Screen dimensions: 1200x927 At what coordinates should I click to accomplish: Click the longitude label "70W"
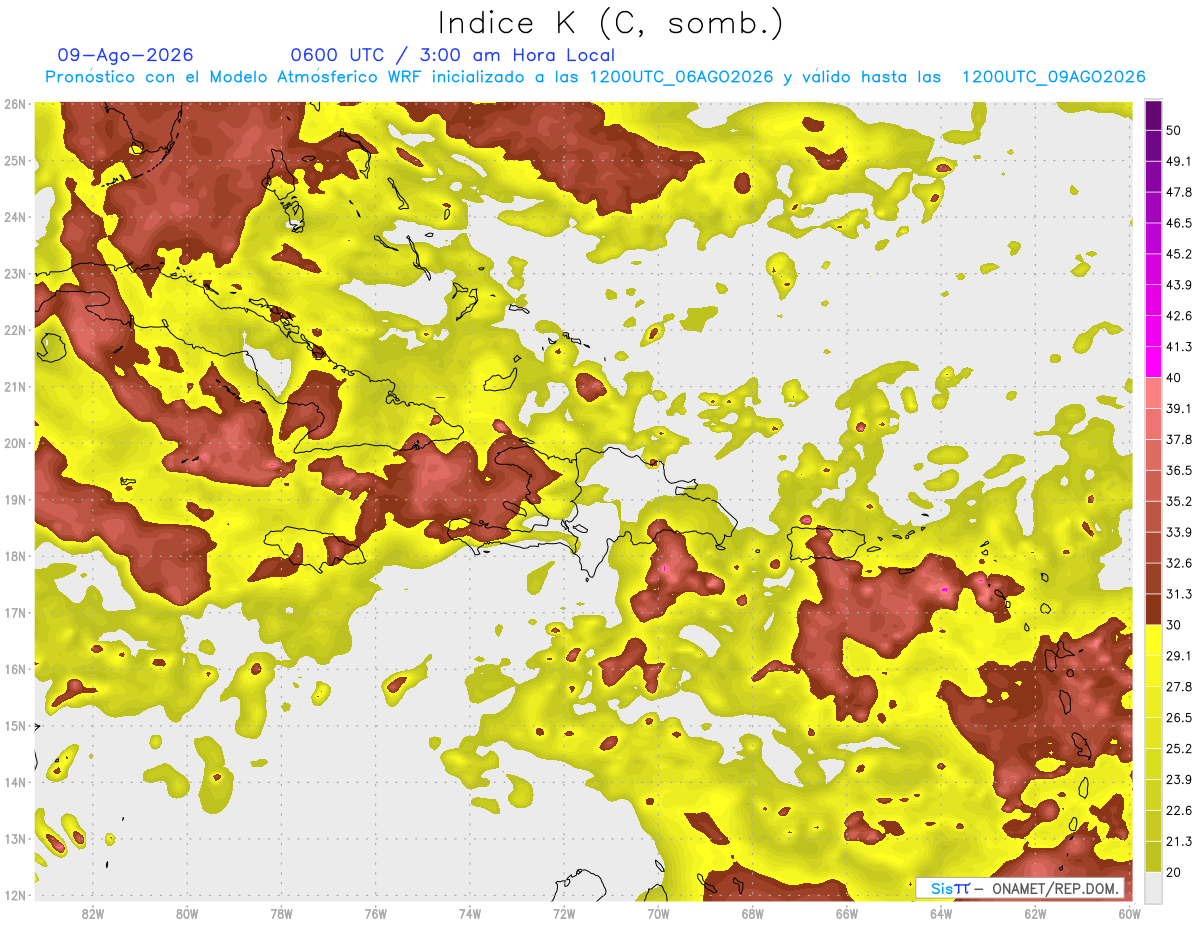tap(658, 913)
